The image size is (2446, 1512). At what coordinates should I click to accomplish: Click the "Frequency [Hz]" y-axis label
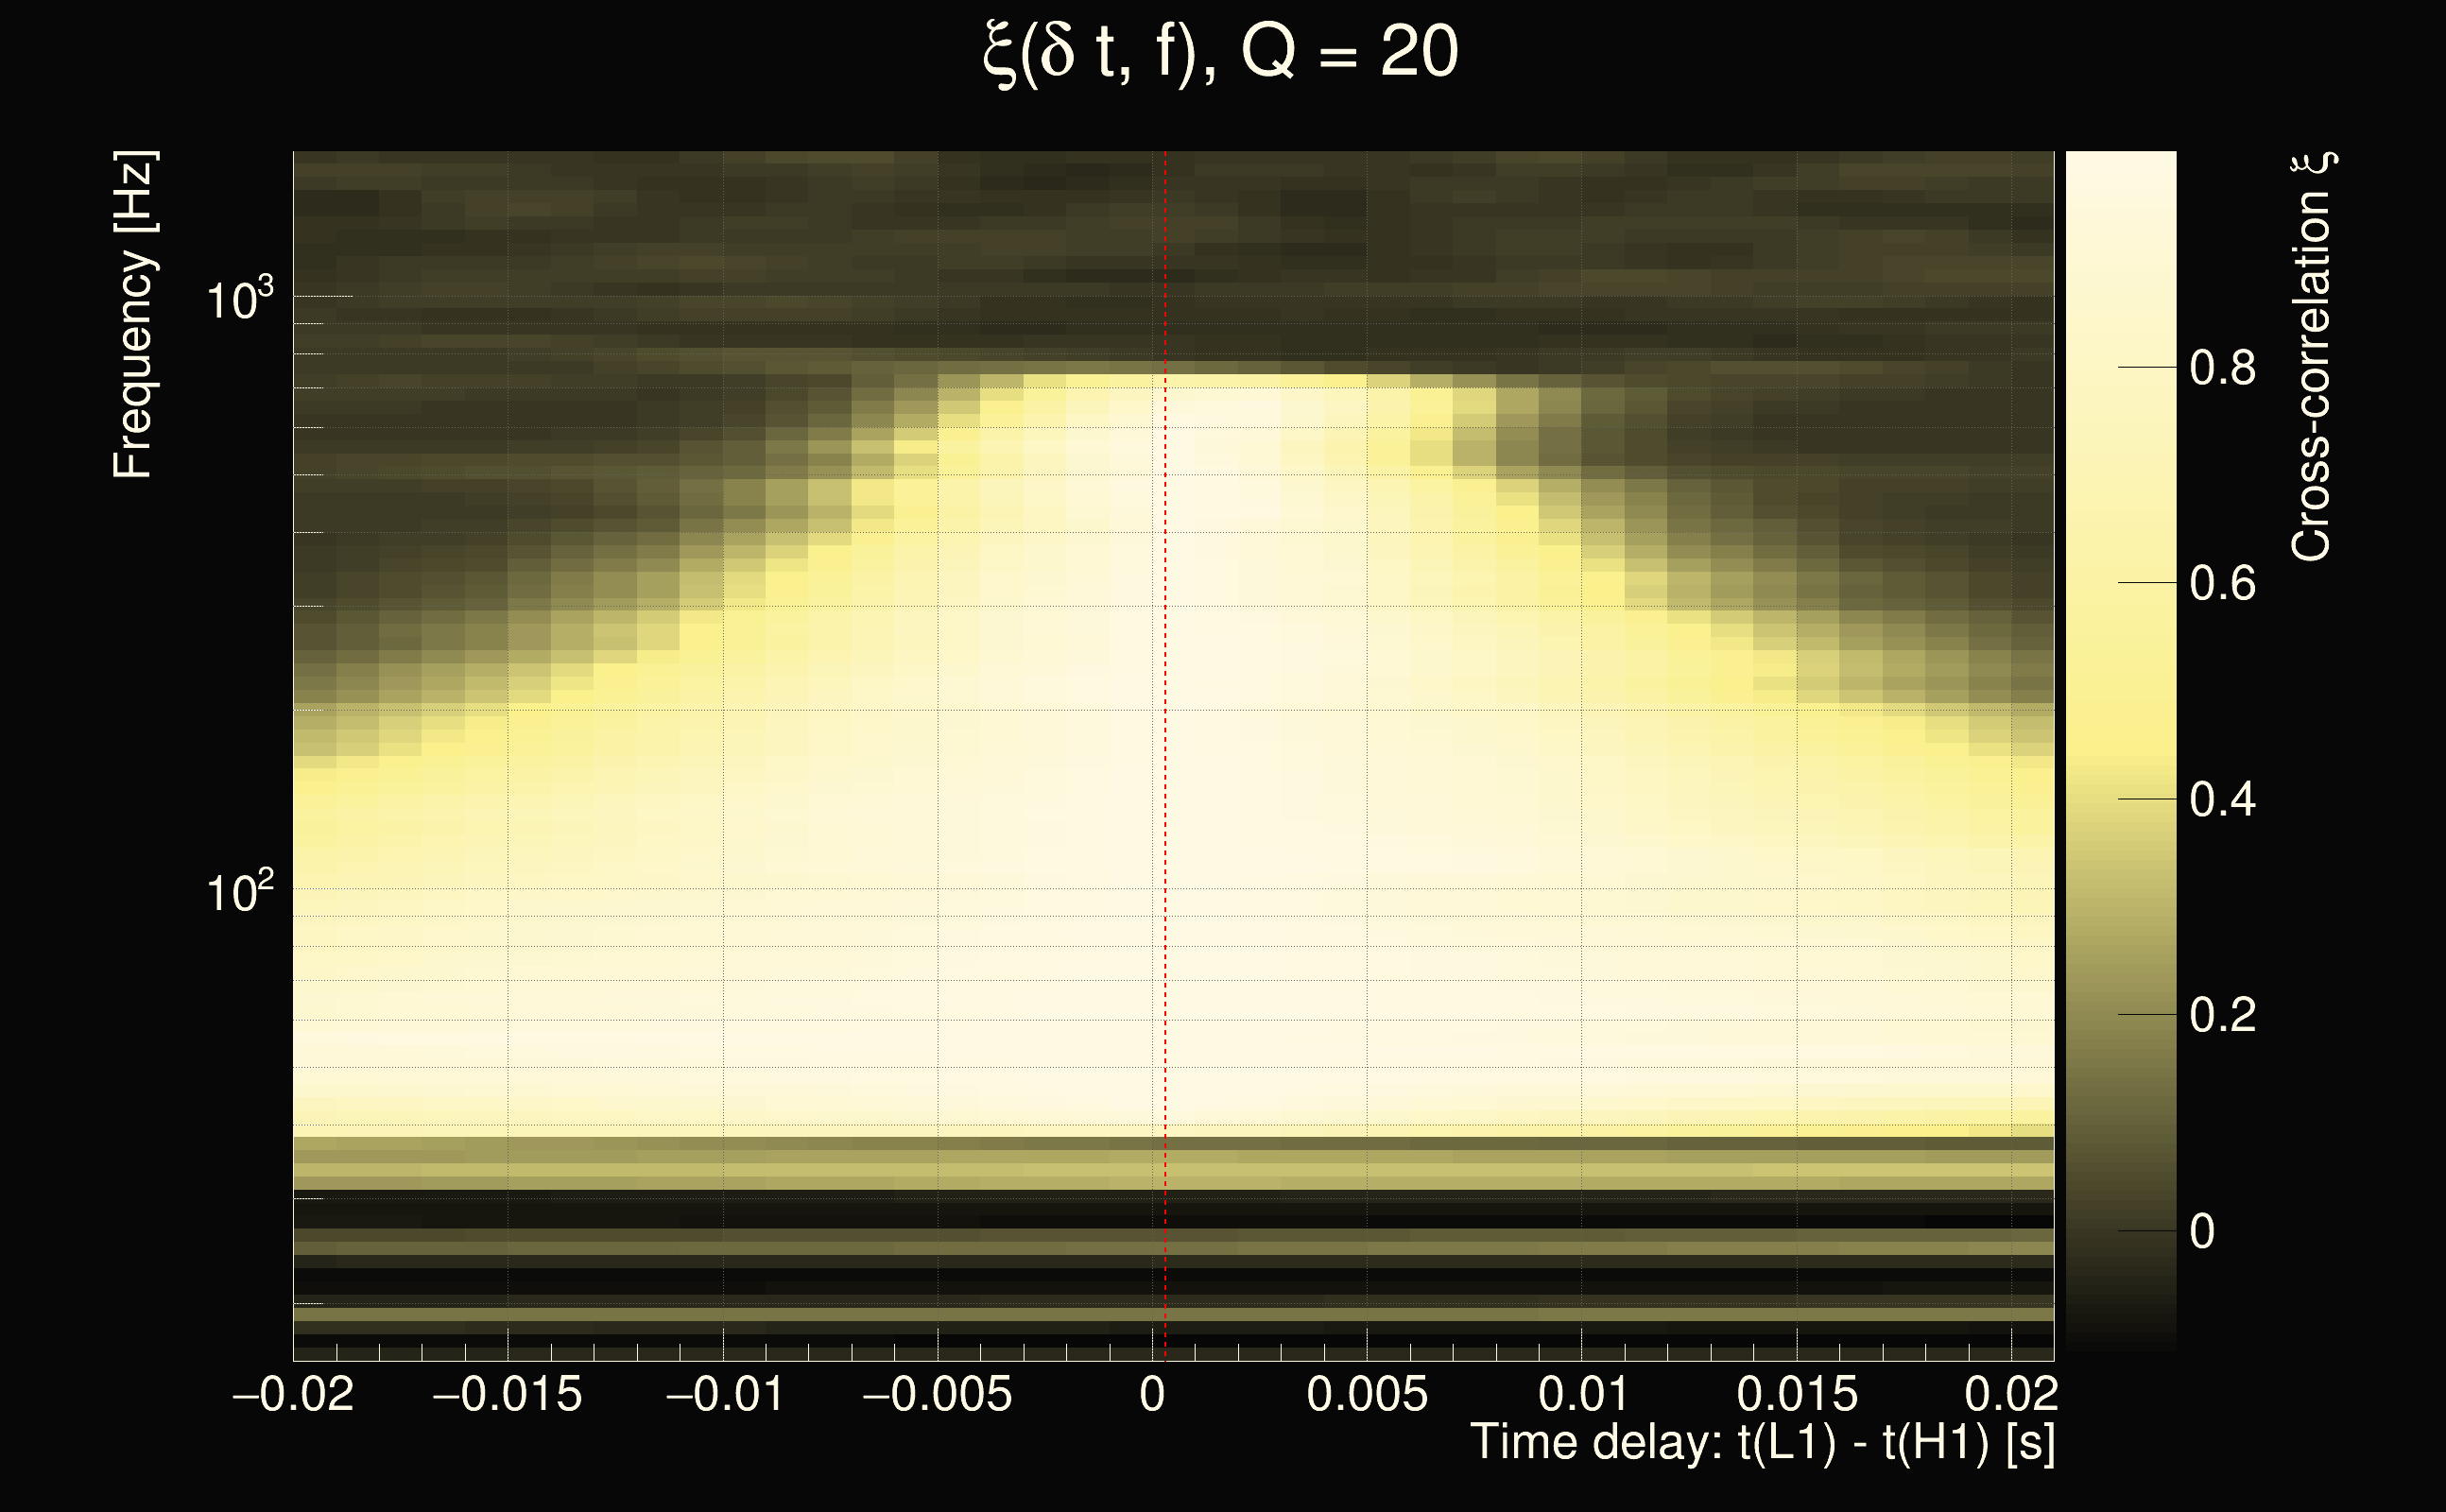[133, 315]
